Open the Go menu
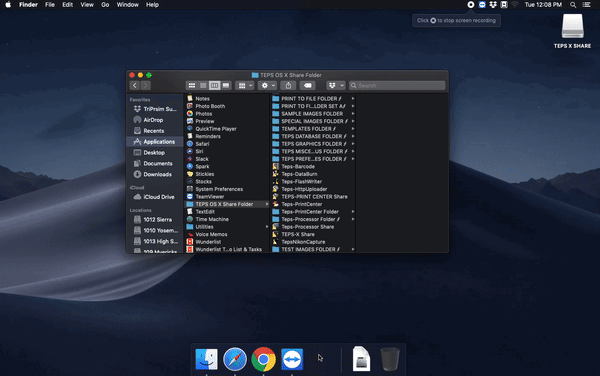600x376 pixels. pos(105,5)
